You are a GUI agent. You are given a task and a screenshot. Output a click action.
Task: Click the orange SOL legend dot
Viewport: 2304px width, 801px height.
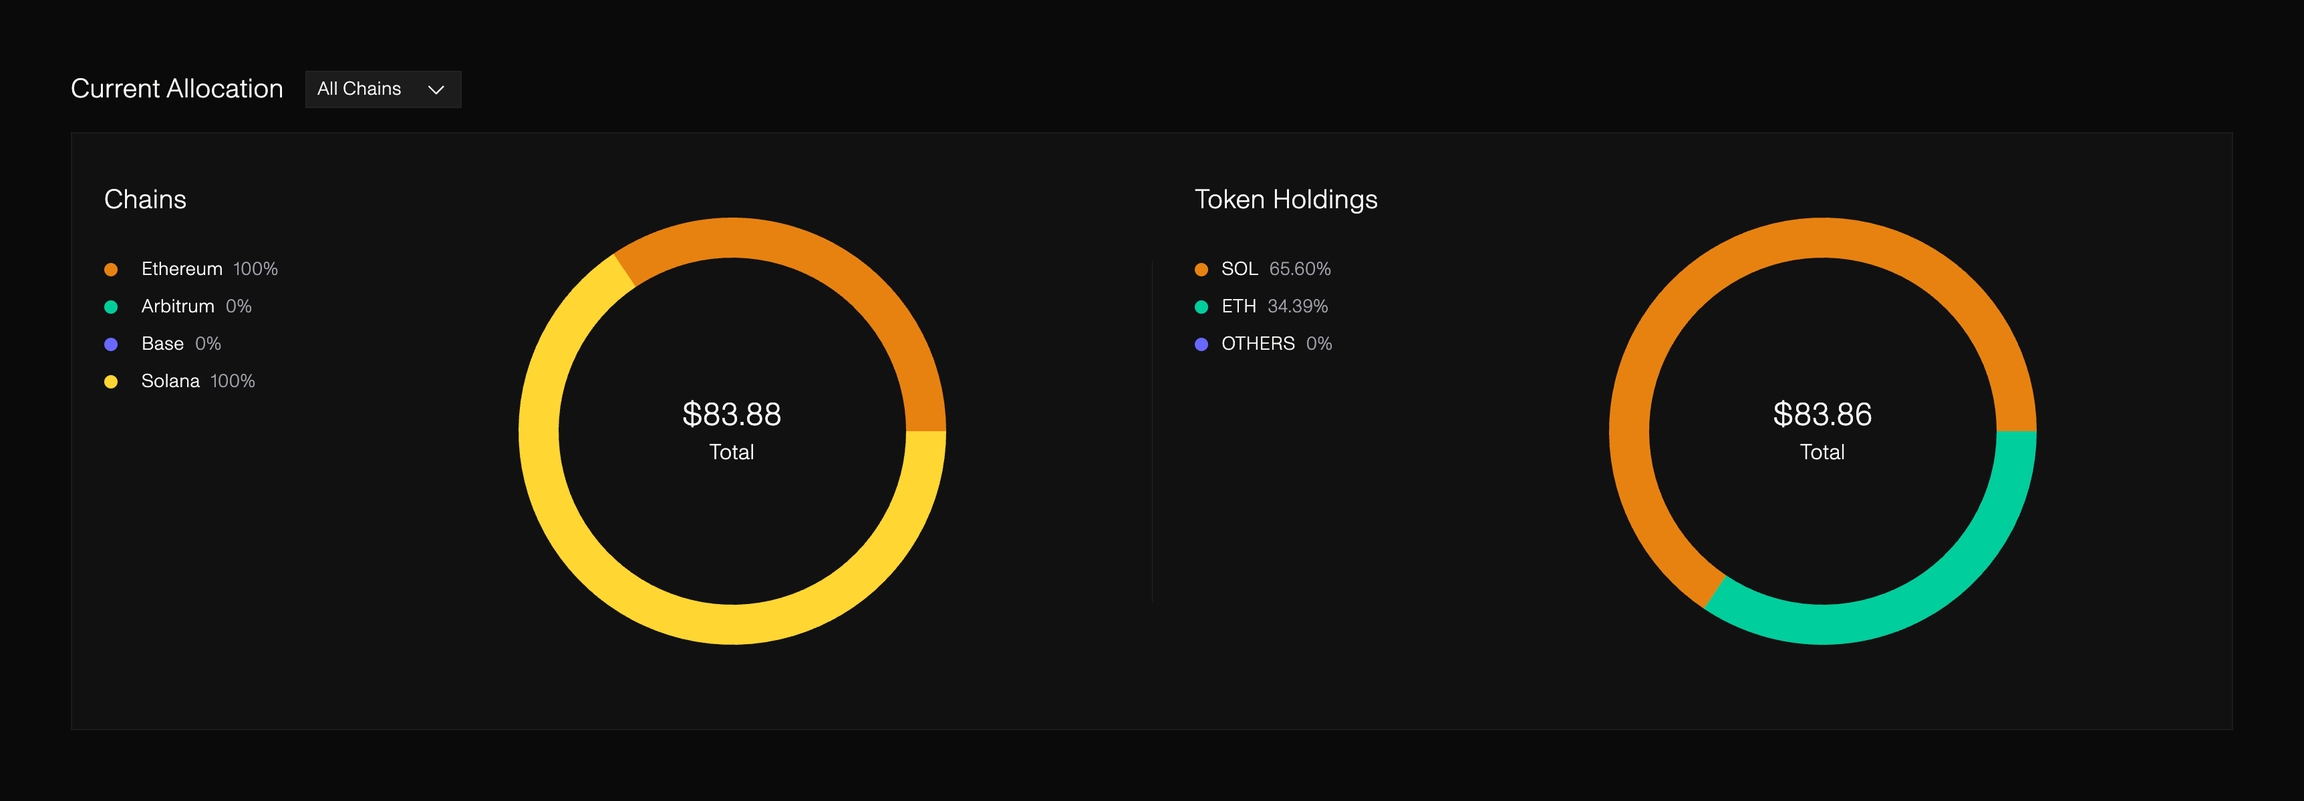pyautogui.click(x=1201, y=270)
